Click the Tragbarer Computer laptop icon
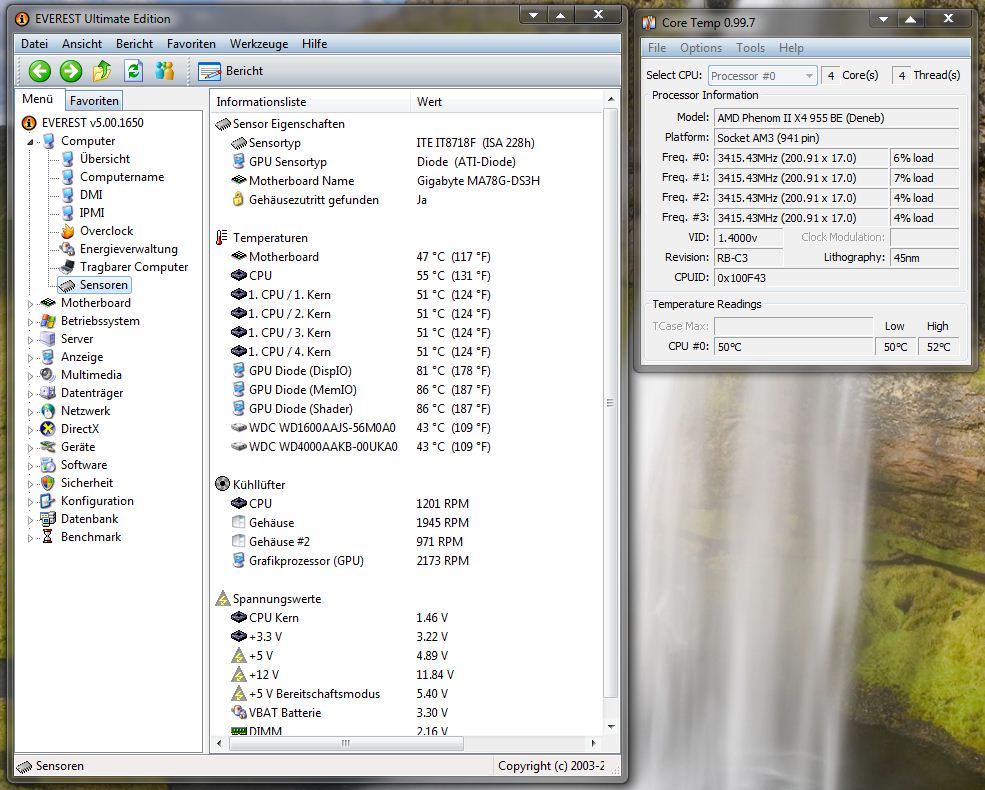The width and height of the screenshot is (985, 790). [x=68, y=267]
